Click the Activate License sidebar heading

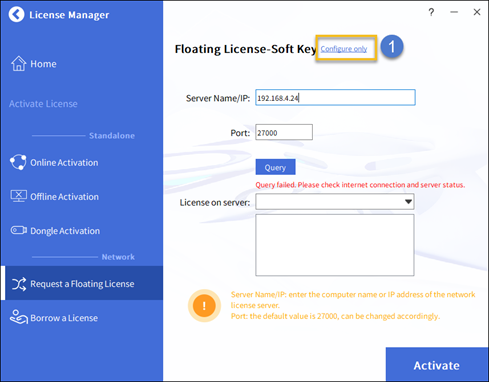(x=43, y=104)
